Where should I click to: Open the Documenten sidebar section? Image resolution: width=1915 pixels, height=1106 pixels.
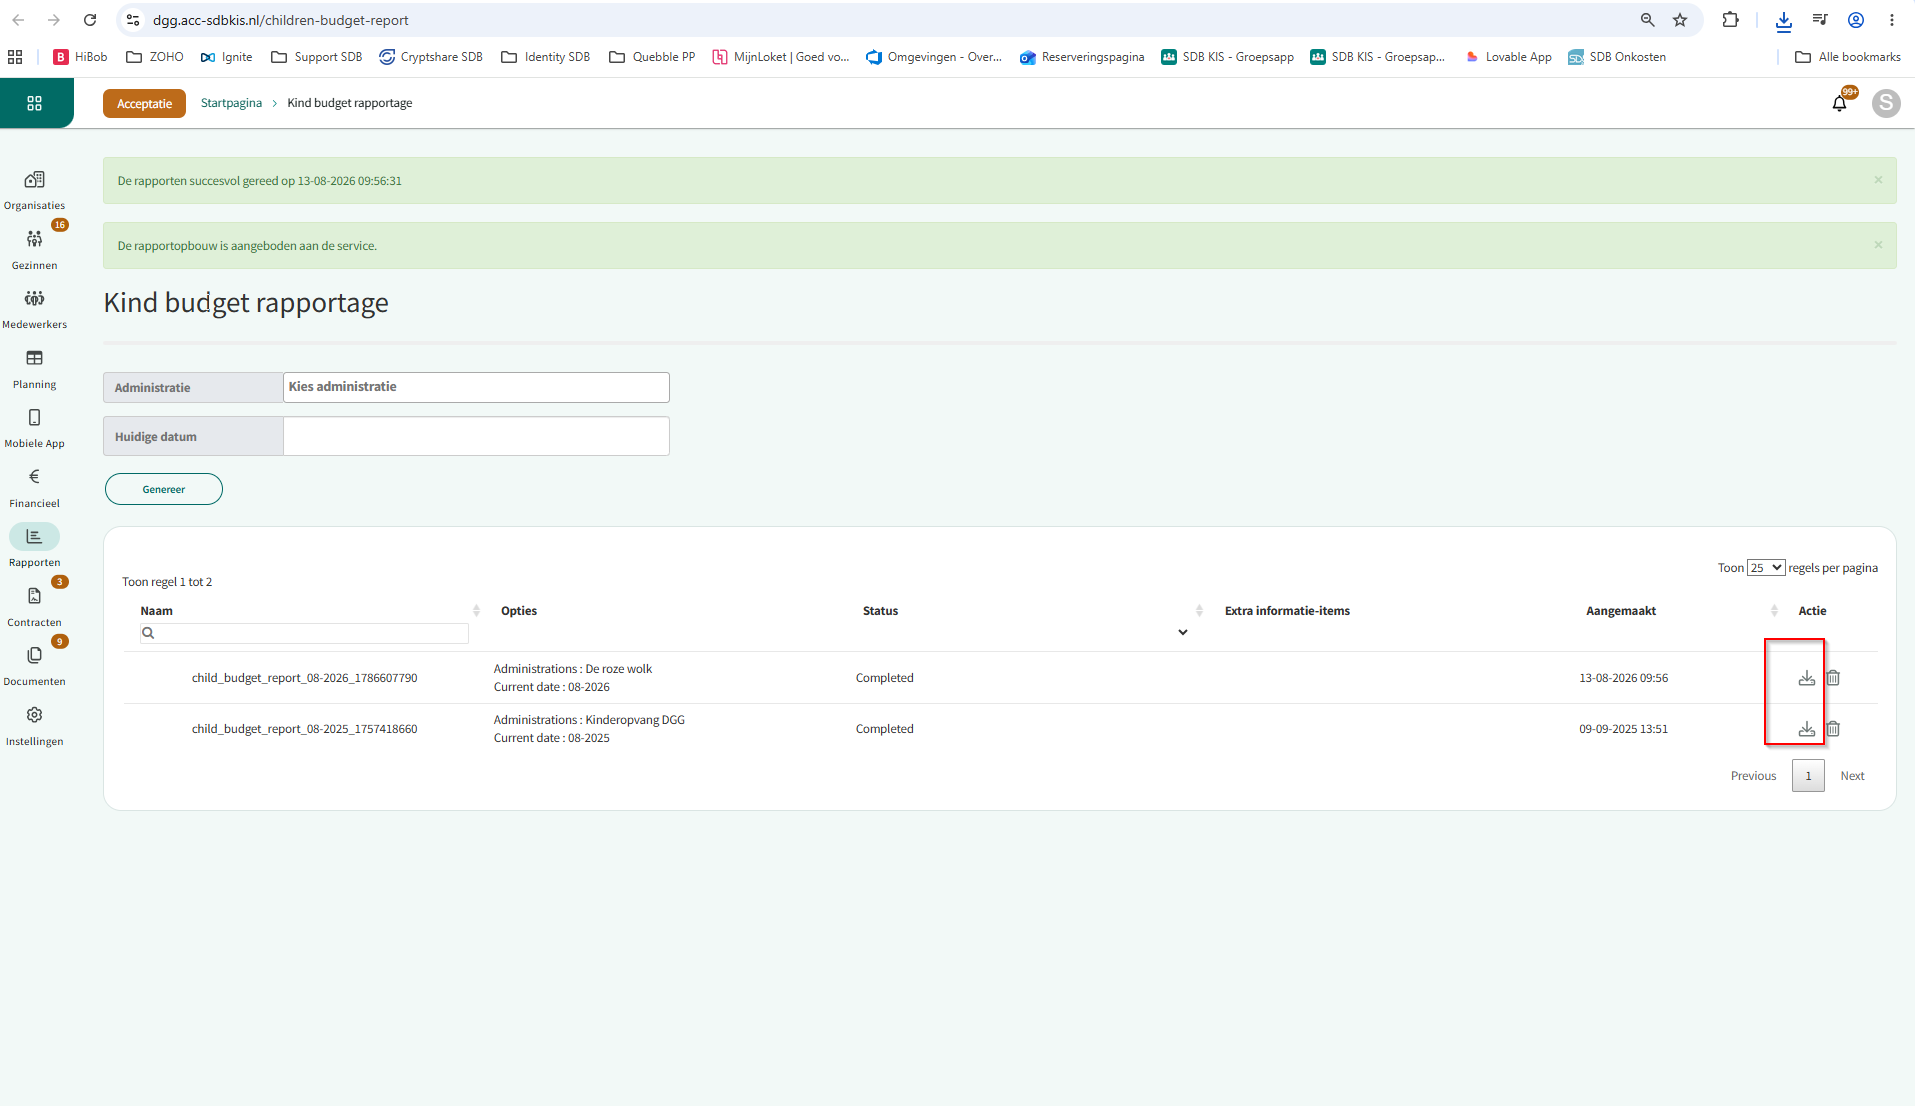pos(34,664)
